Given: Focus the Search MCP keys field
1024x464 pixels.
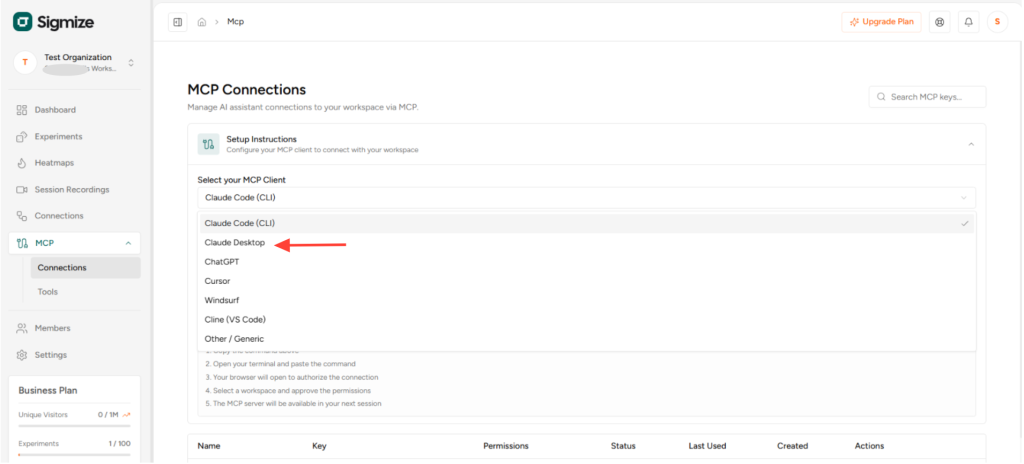Looking at the screenshot, I should pos(927,97).
